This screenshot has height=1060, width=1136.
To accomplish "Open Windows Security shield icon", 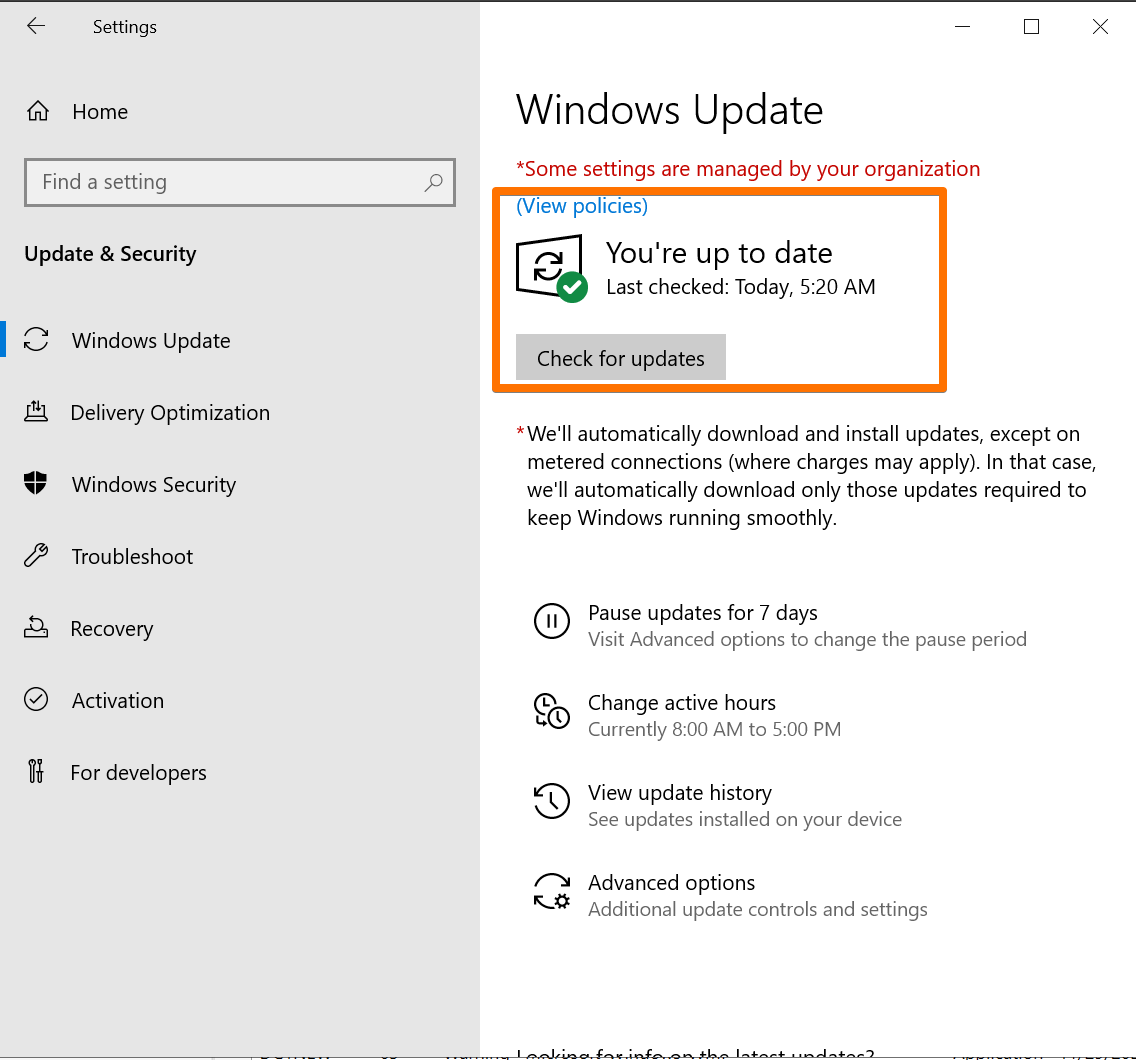I will pos(37,484).
